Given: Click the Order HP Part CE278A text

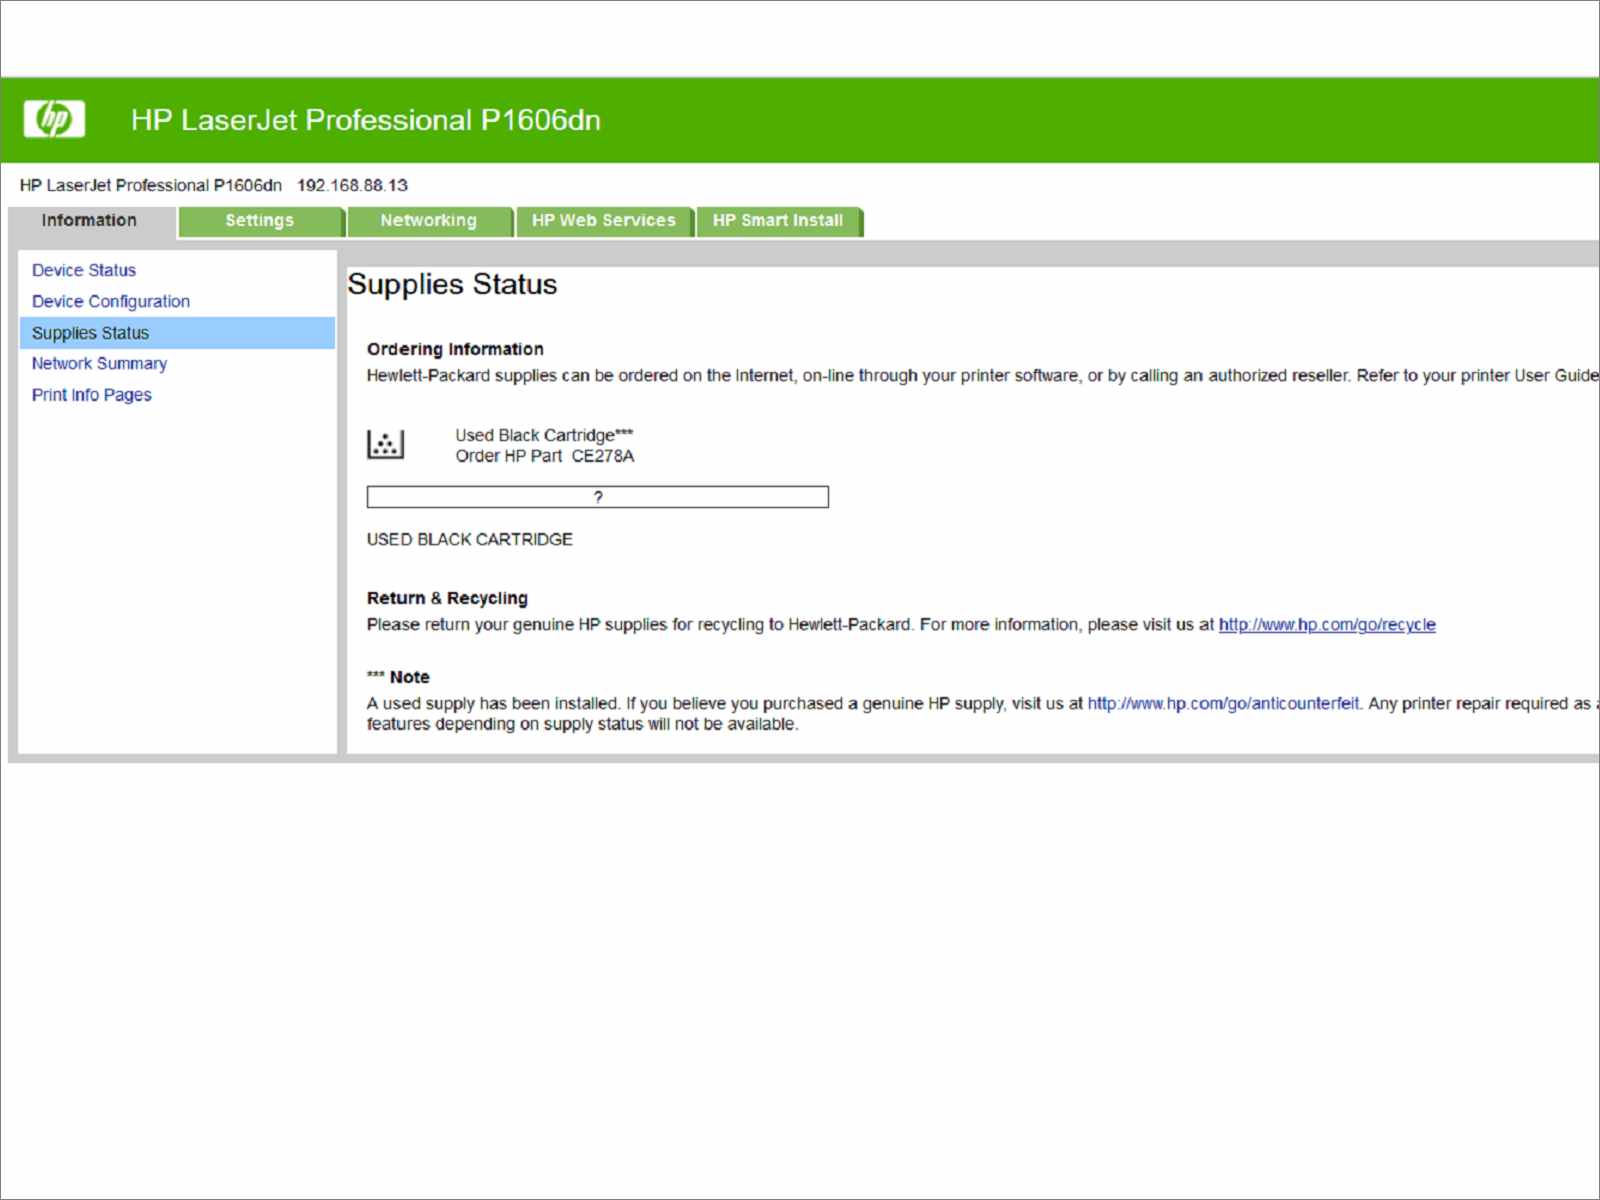Looking at the screenshot, I should pyautogui.click(x=545, y=457).
